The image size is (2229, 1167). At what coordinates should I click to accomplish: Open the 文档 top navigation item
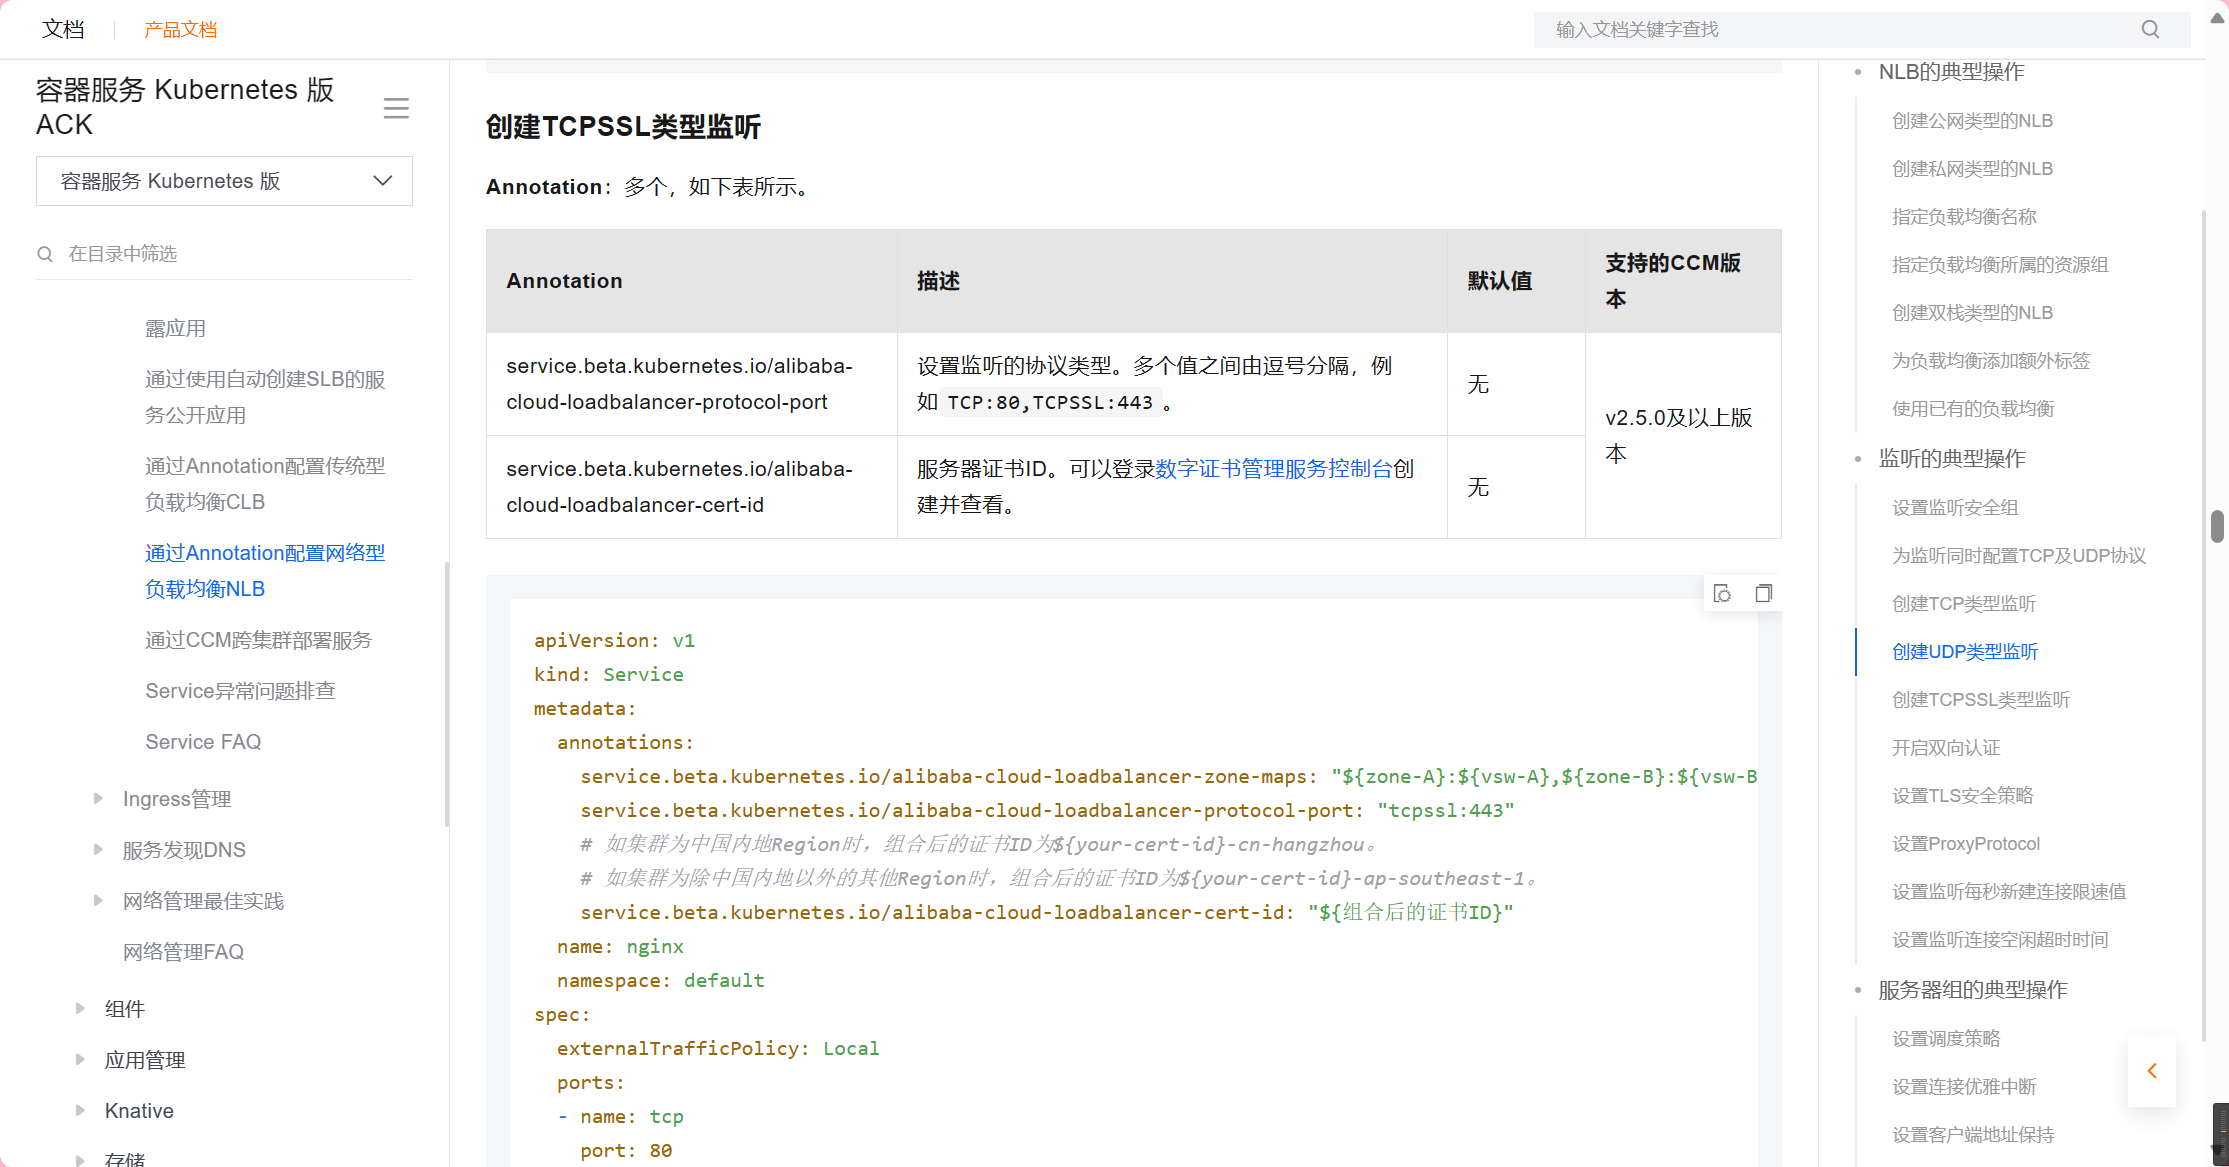point(63,30)
